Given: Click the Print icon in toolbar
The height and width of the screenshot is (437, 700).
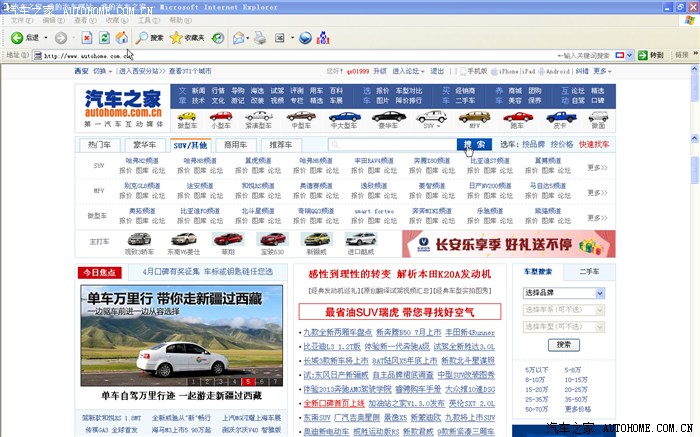Looking at the screenshot, I should [x=260, y=38].
